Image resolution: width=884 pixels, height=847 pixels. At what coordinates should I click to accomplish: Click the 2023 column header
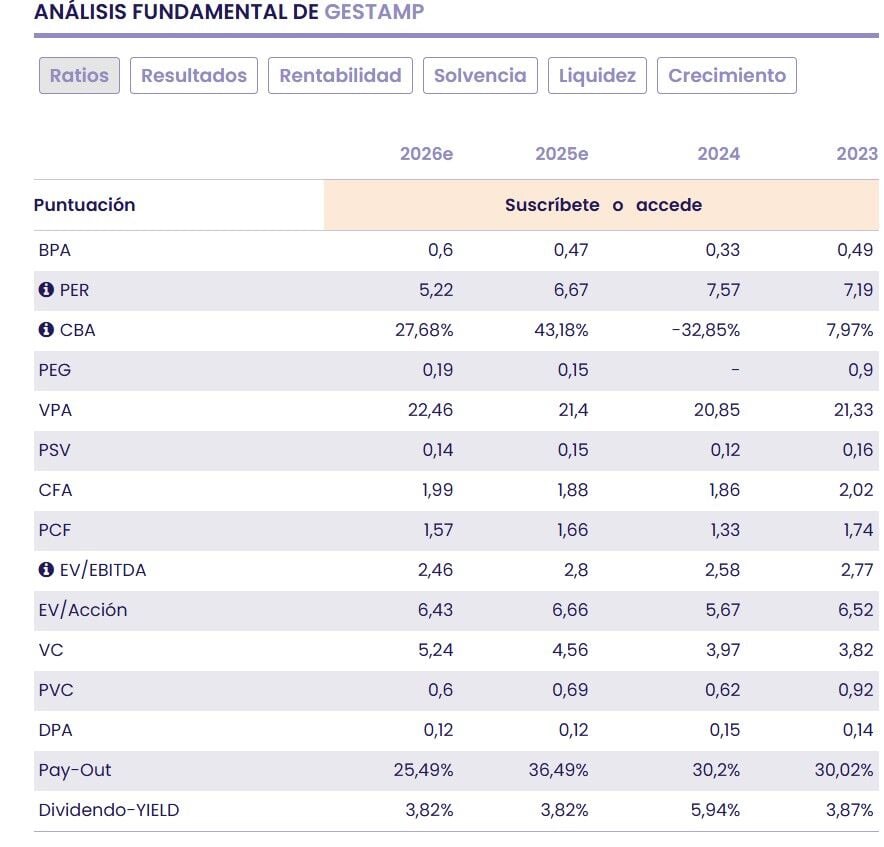click(856, 154)
